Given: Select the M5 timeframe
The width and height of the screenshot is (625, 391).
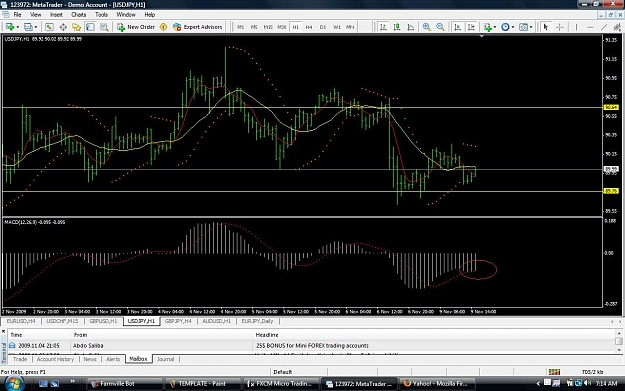Looking at the screenshot, I should click(x=254, y=27).
